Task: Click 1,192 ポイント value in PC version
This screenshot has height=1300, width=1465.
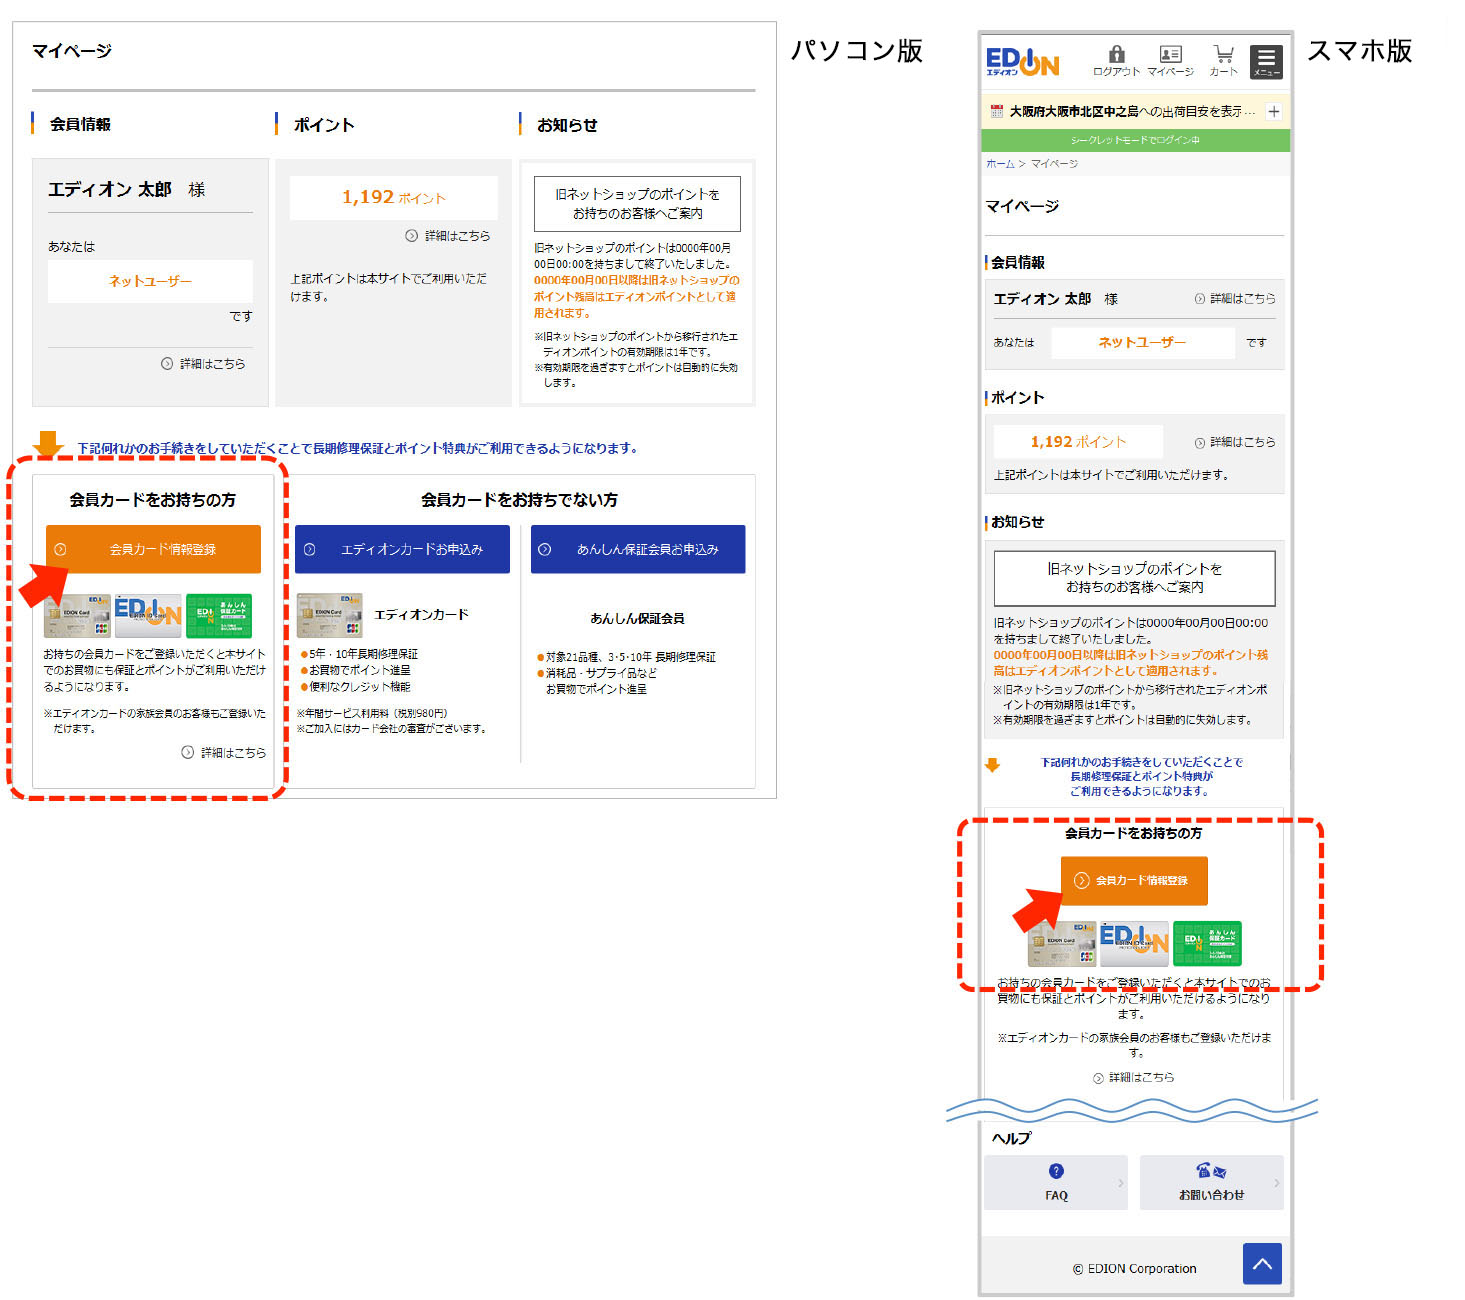Action: point(393,198)
